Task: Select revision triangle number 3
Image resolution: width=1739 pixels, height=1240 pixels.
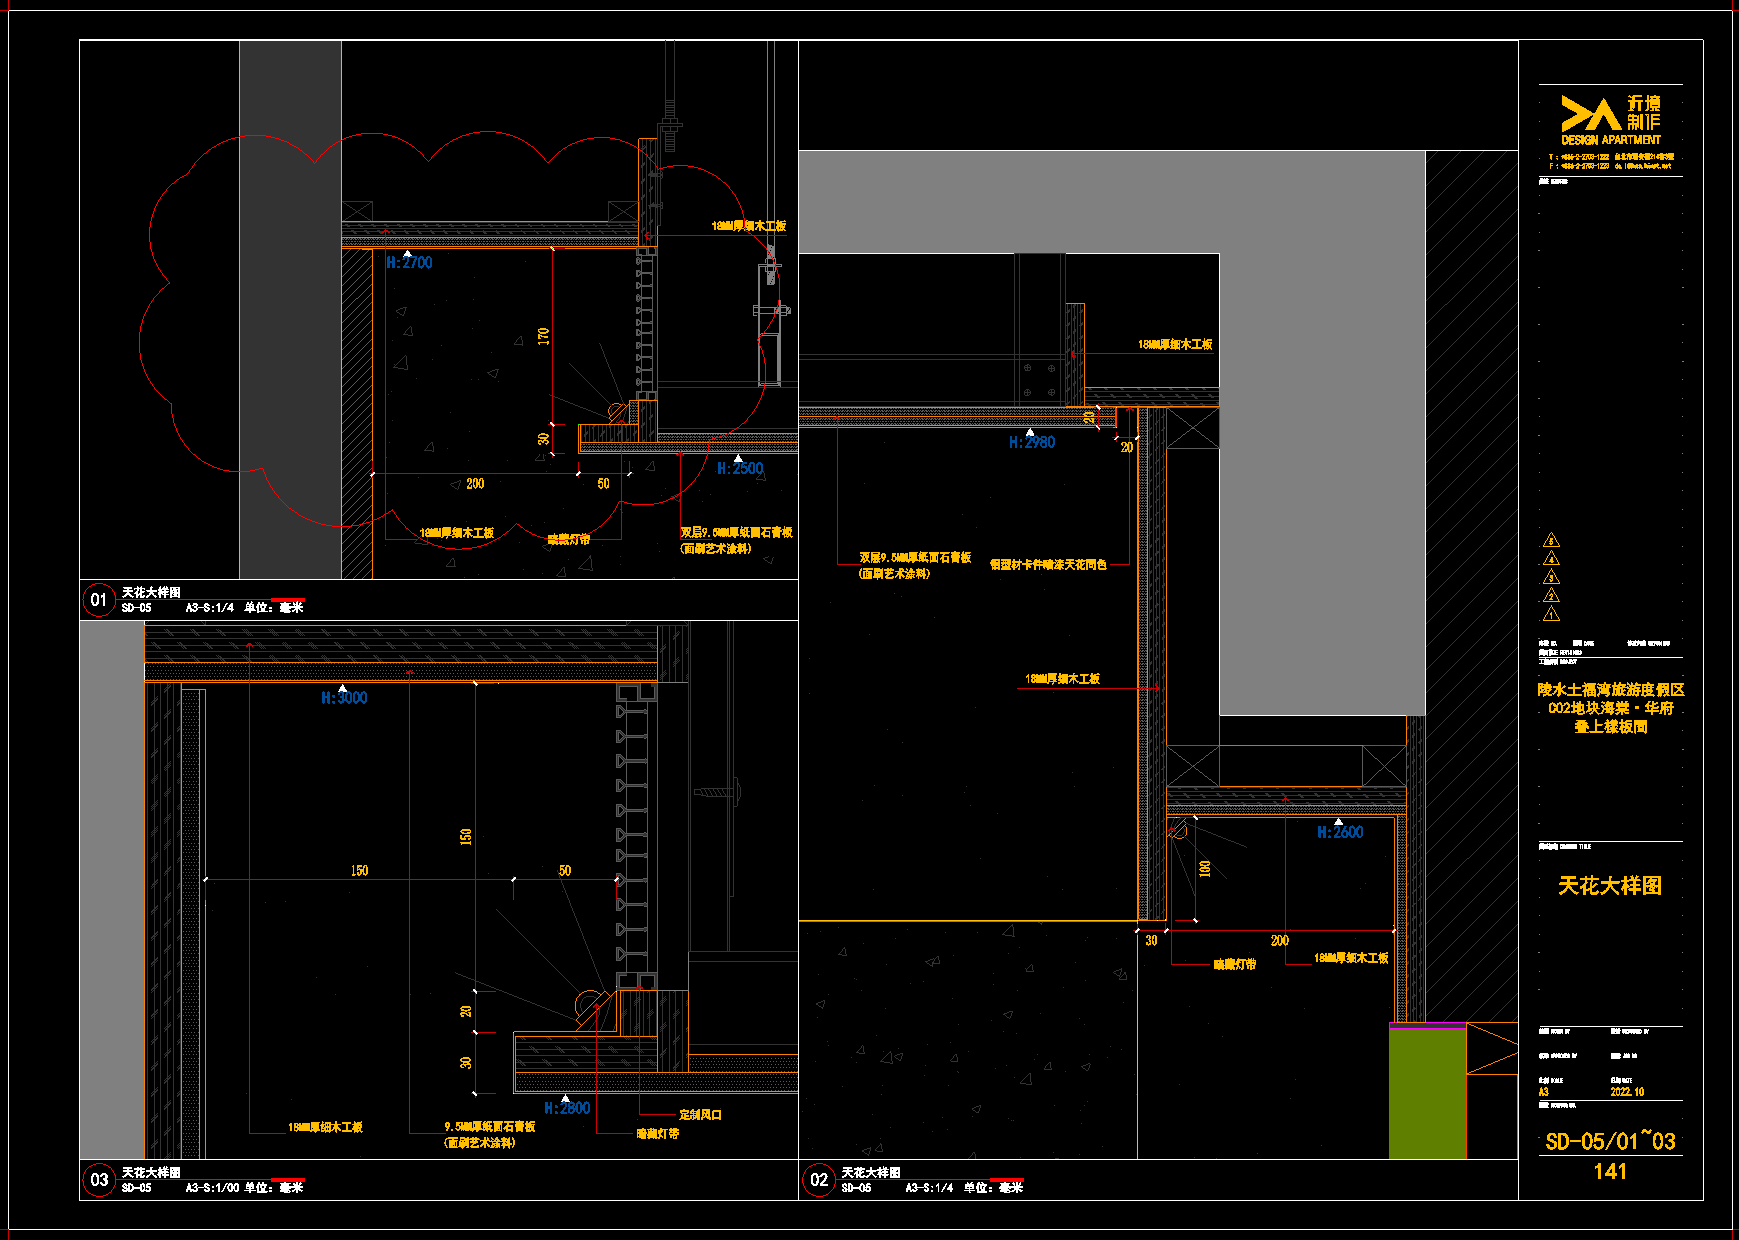Action: pos(1551,578)
